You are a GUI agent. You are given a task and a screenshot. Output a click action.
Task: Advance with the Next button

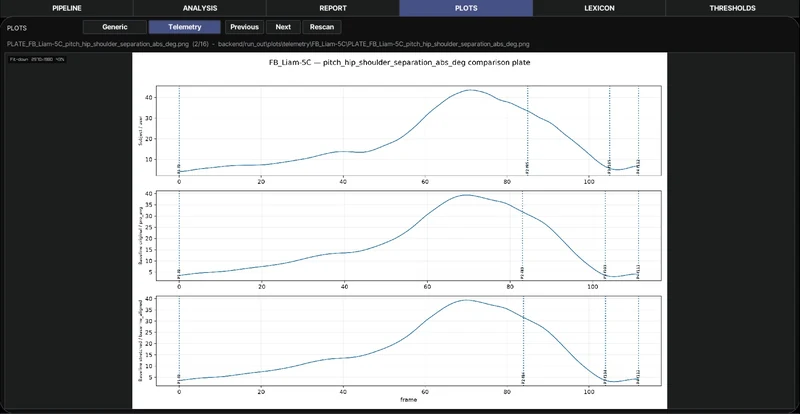283,27
